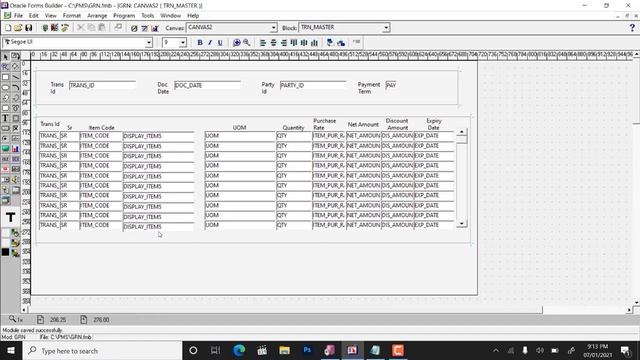The image size is (640, 360).
Task: Toggle bold formatting
Action: 200,42
